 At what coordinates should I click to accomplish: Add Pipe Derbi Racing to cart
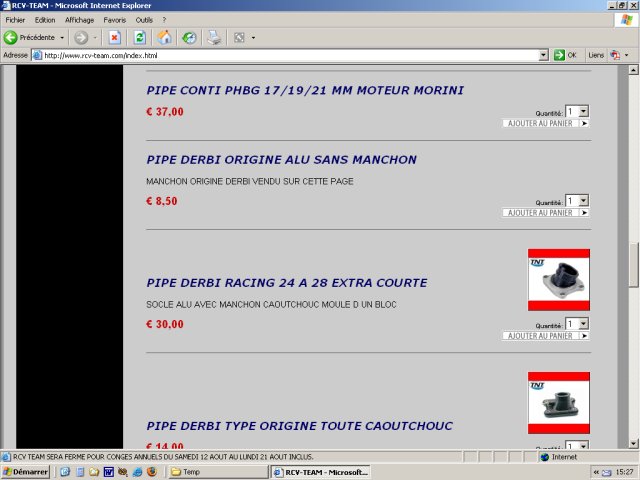tap(545, 336)
